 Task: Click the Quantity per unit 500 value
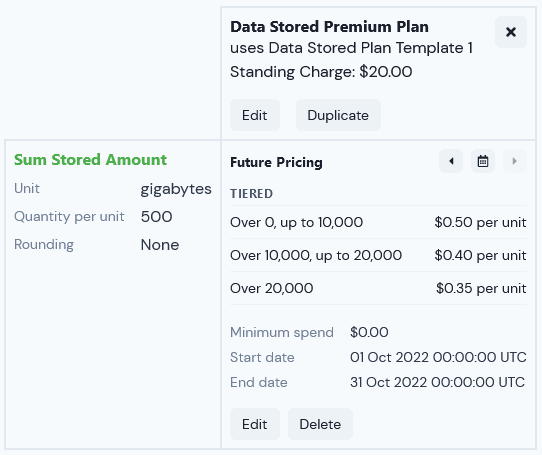click(156, 217)
